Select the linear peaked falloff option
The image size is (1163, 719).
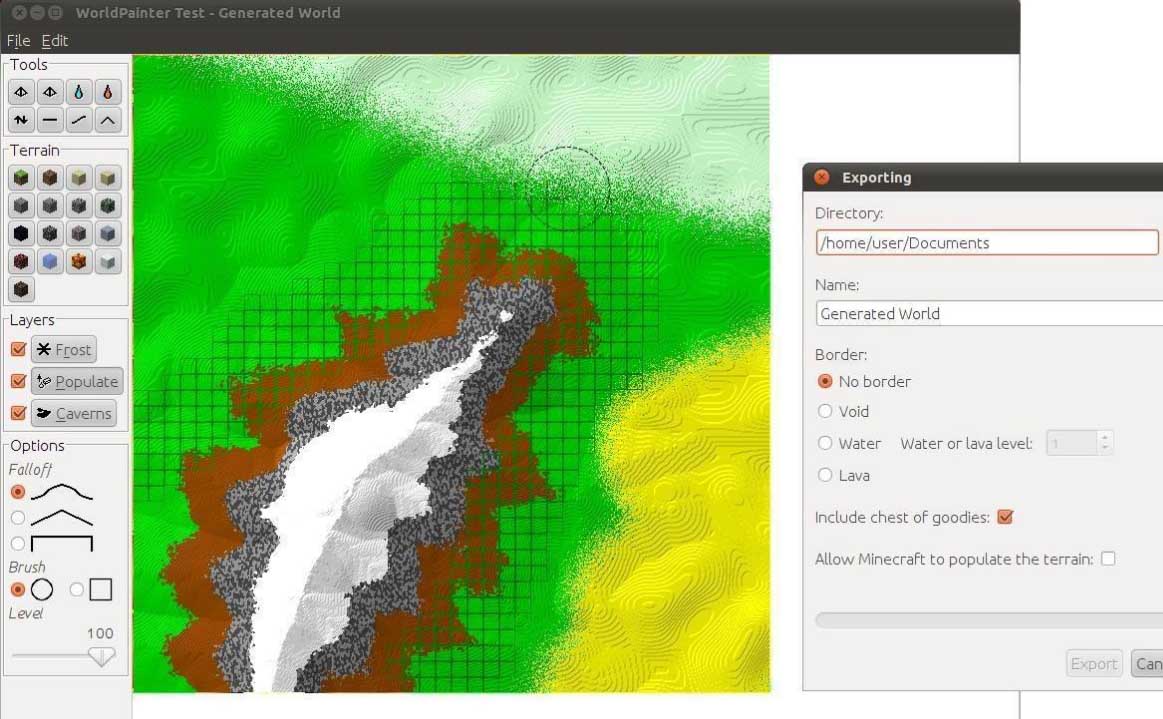(x=18, y=517)
